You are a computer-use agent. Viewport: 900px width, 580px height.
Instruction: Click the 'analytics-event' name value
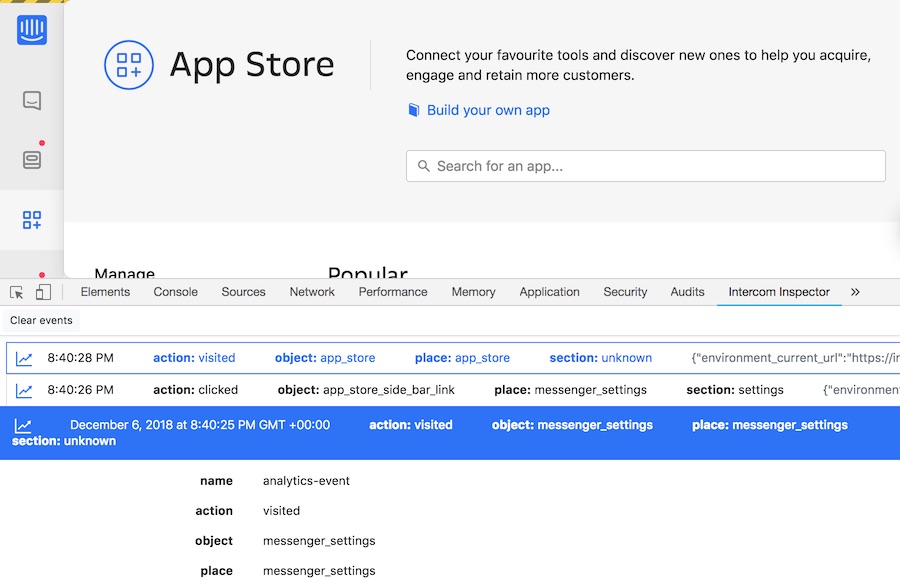coord(307,481)
